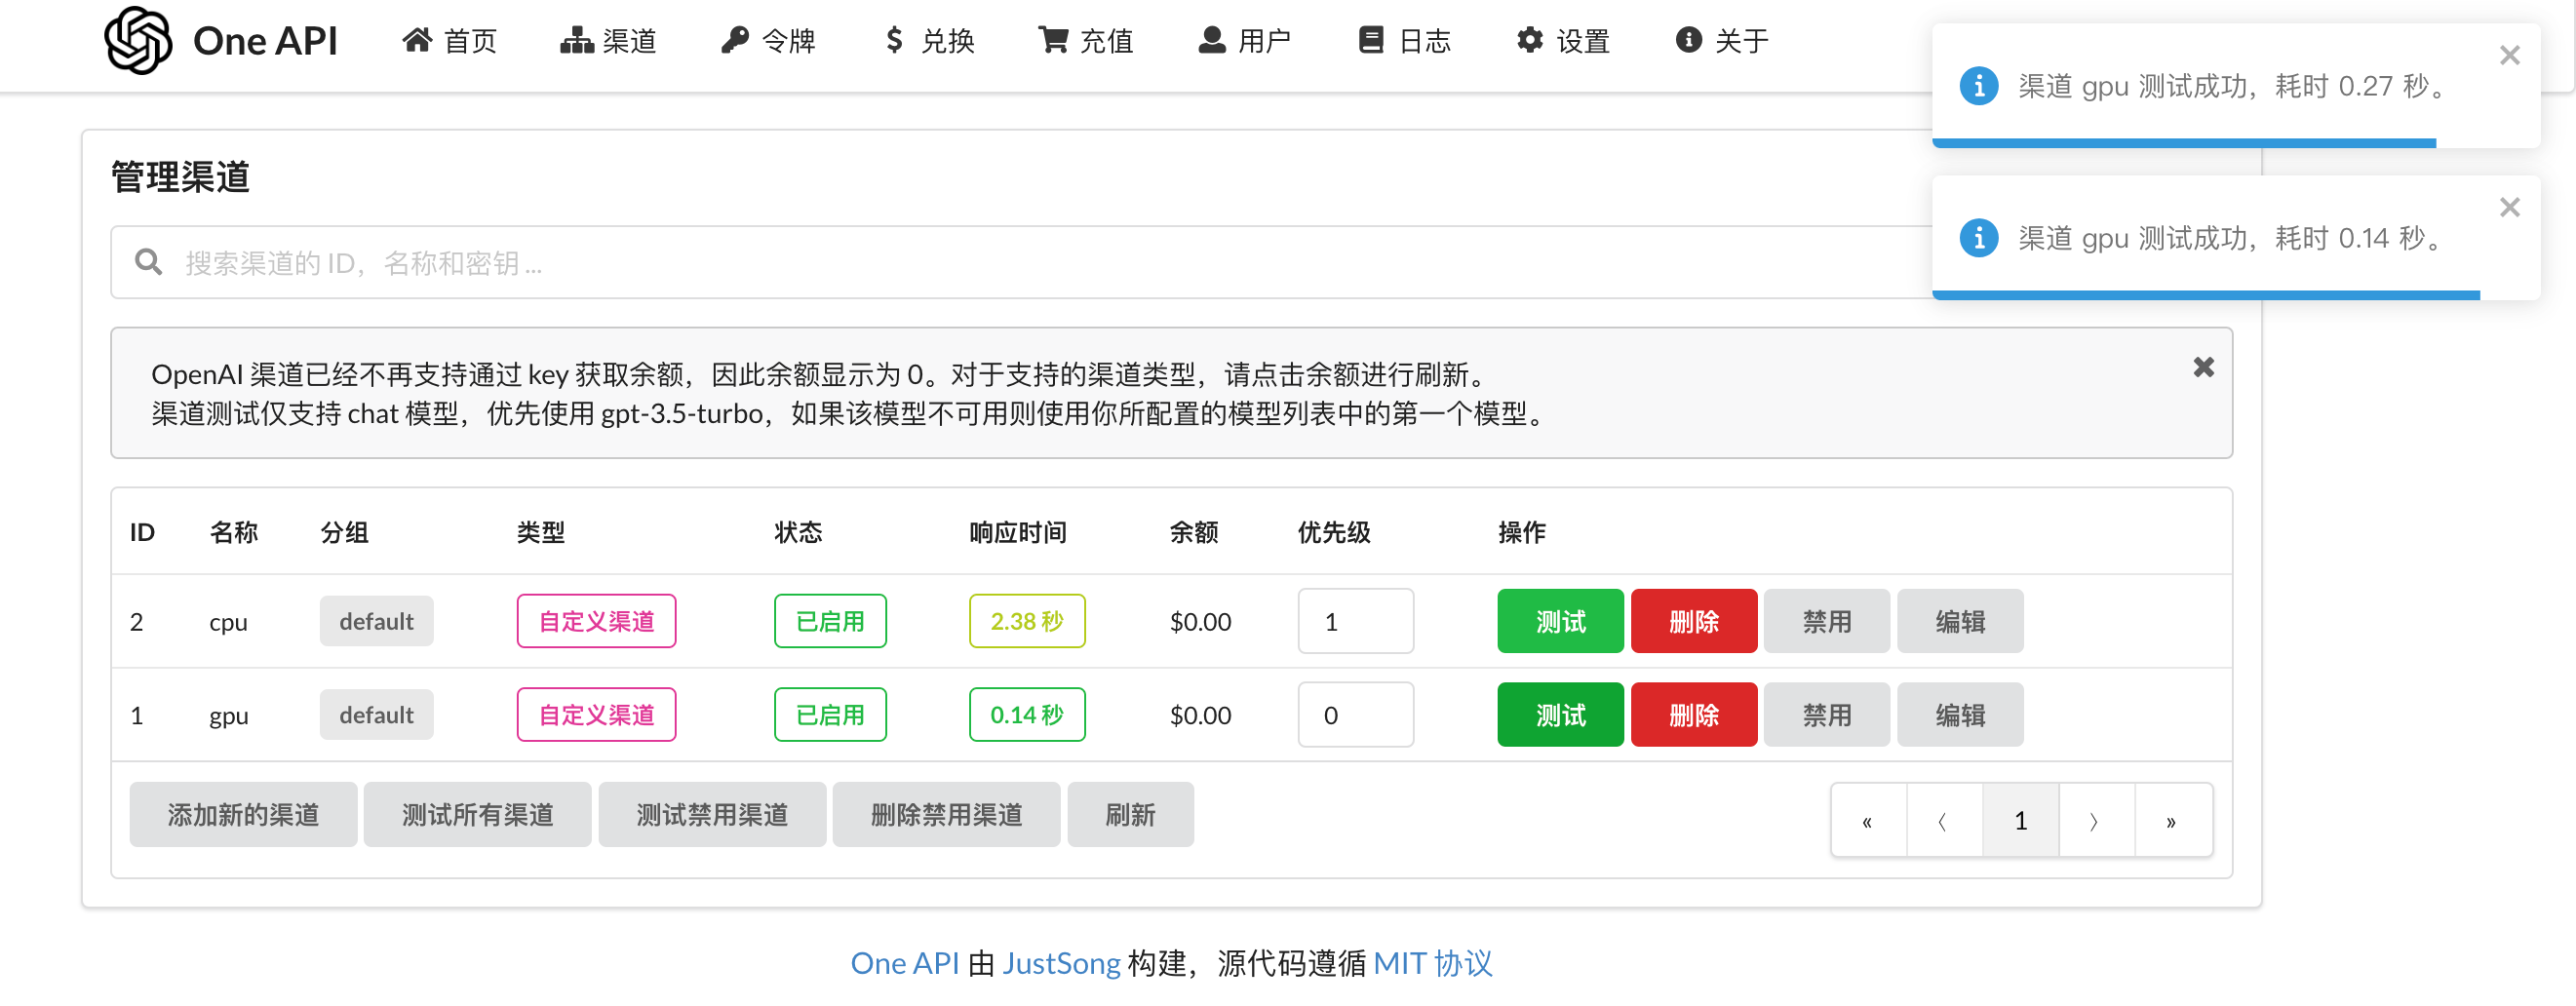The width and height of the screenshot is (2576, 1006).
Task: Click the cpu channel priority field
Action: click(x=1354, y=622)
